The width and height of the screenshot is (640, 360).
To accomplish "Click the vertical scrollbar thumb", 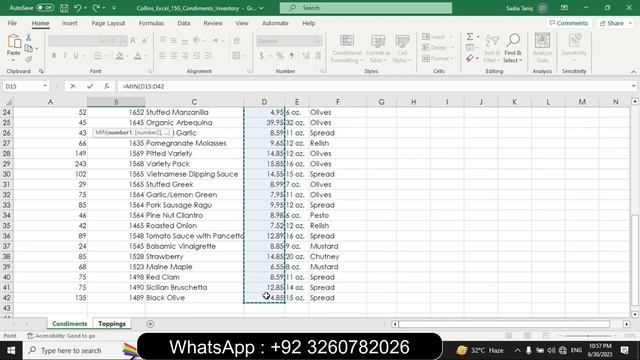I will (x=635, y=260).
